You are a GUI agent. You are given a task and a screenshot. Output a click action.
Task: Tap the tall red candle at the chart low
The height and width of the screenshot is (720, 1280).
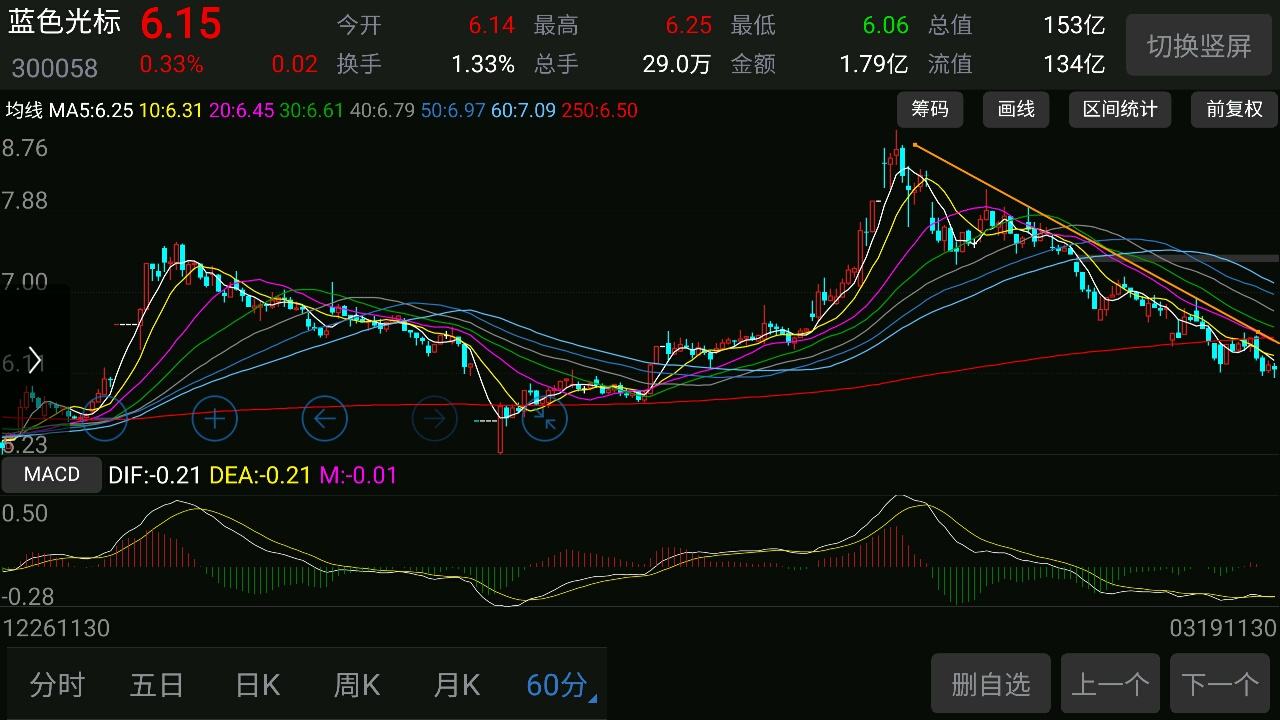pyautogui.click(x=501, y=428)
